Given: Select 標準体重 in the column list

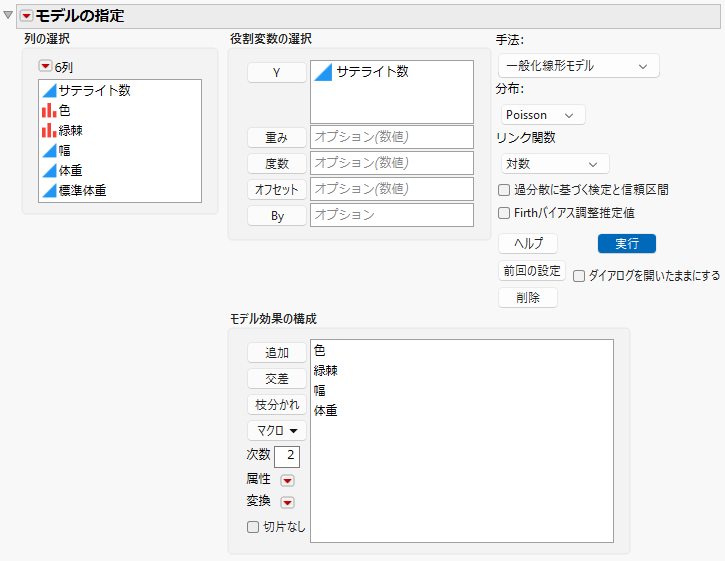Looking at the screenshot, I should point(82,190).
